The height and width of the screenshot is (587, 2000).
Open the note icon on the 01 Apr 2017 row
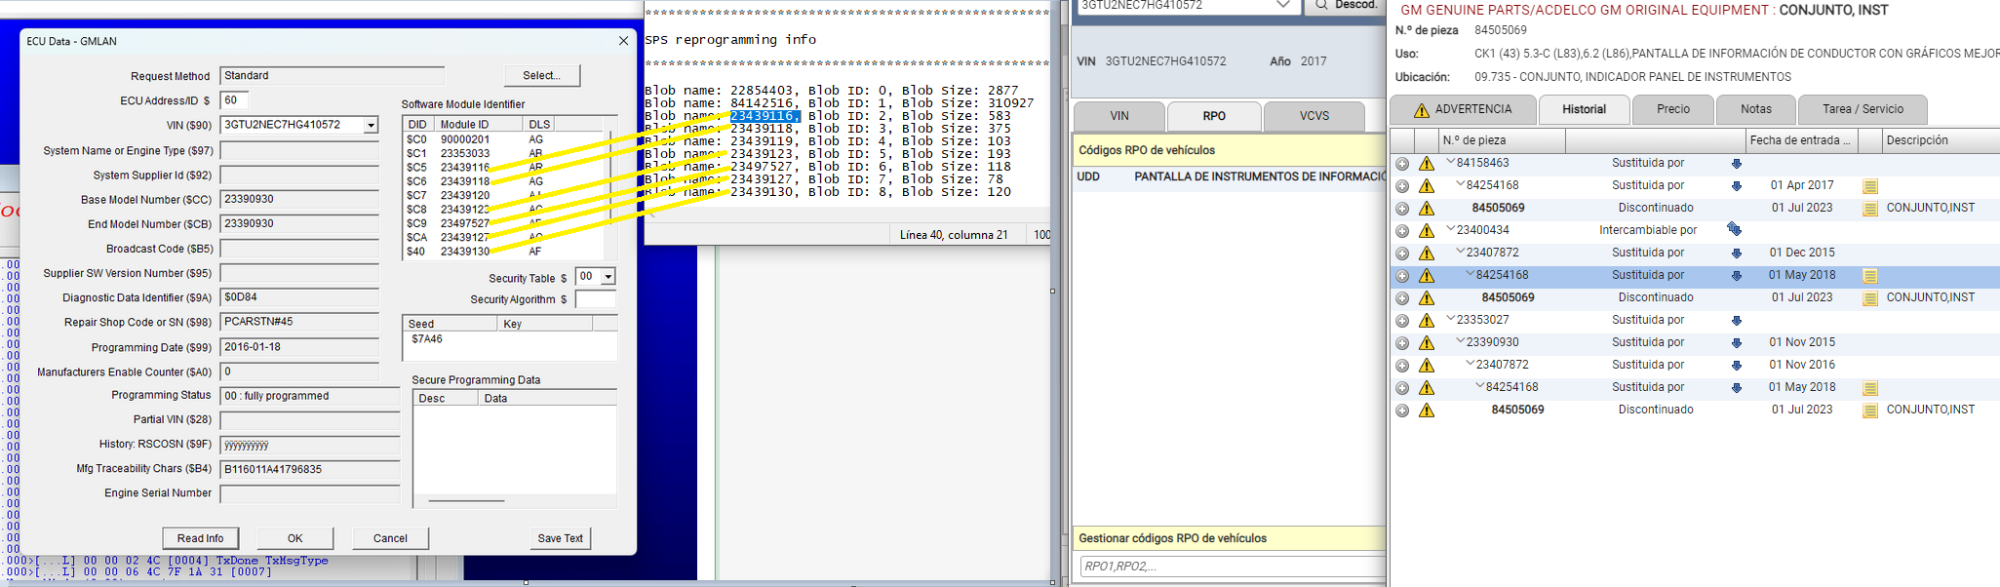[x=1870, y=186]
